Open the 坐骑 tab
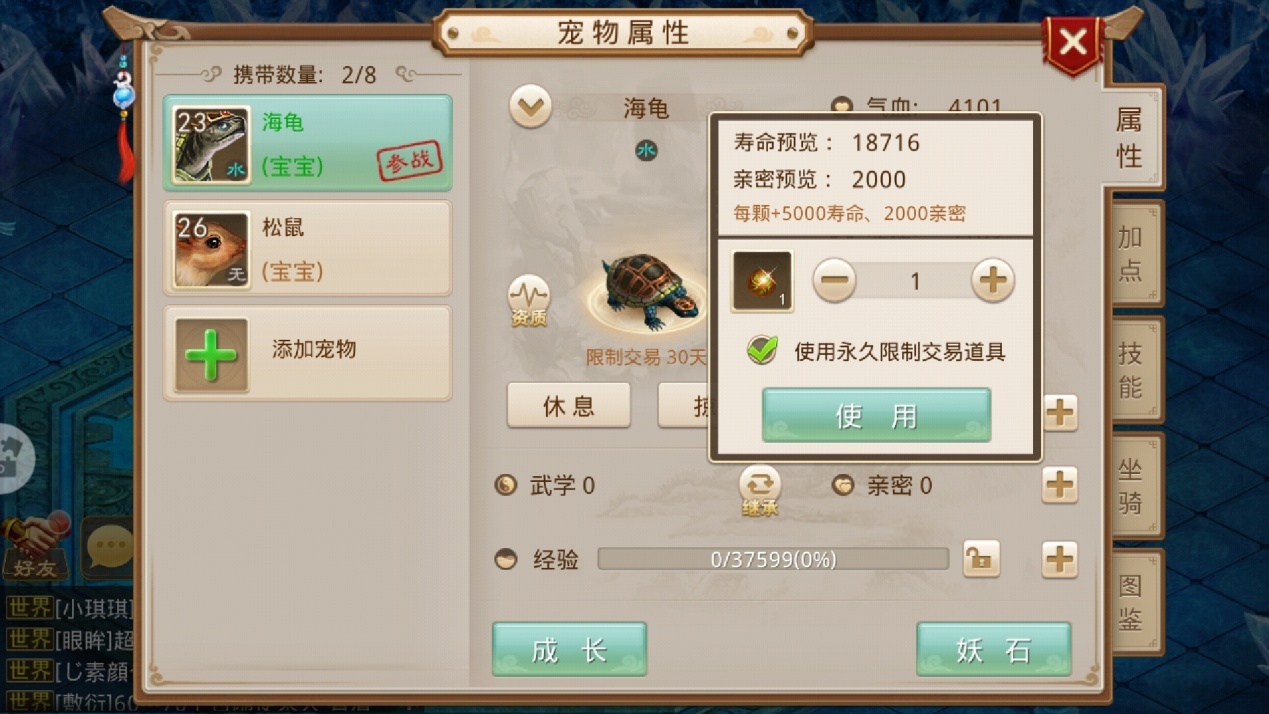 tap(1131, 485)
